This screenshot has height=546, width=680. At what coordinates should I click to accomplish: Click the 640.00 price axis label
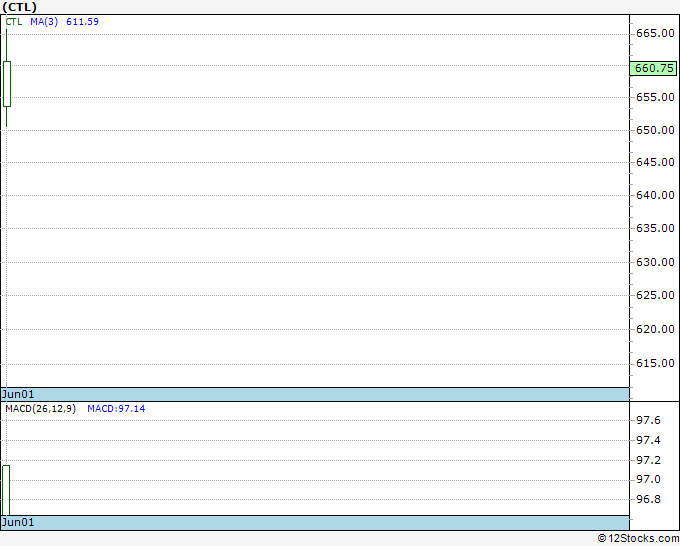(655, 195)
